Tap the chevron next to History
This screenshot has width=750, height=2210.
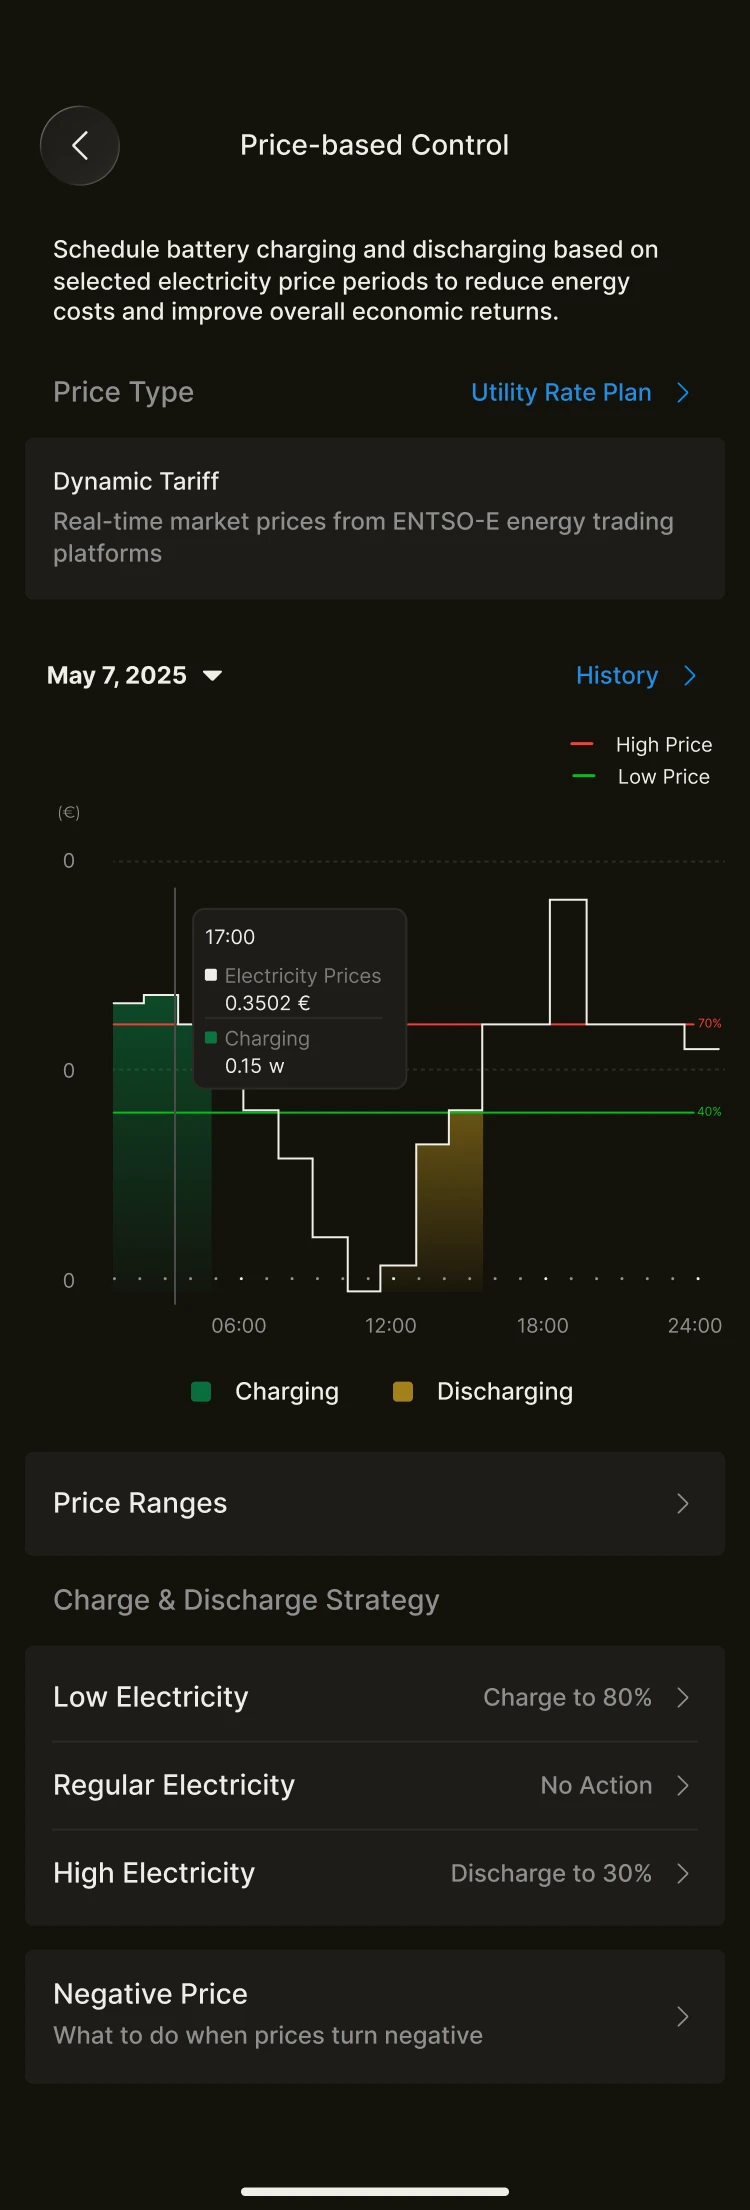pyautogui.click(x=690, y=676)
